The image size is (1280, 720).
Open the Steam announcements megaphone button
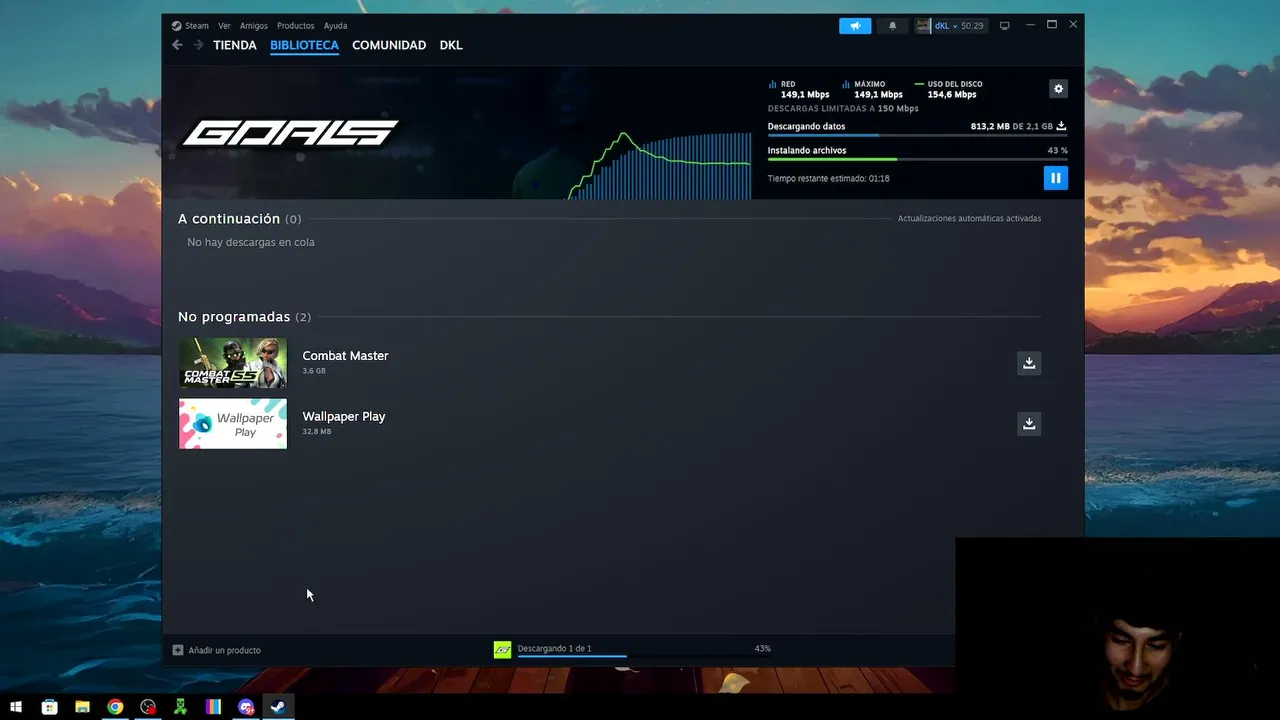click(855, 26)
